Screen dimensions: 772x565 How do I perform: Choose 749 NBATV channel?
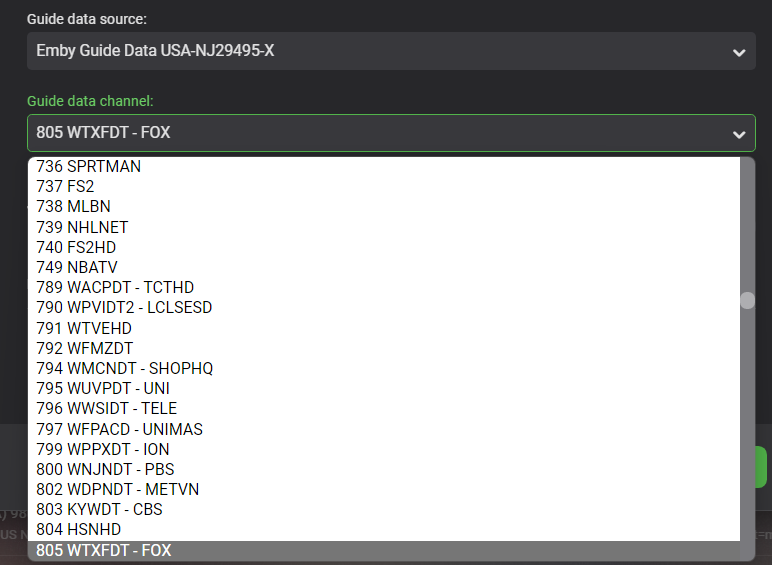[384, 267]
